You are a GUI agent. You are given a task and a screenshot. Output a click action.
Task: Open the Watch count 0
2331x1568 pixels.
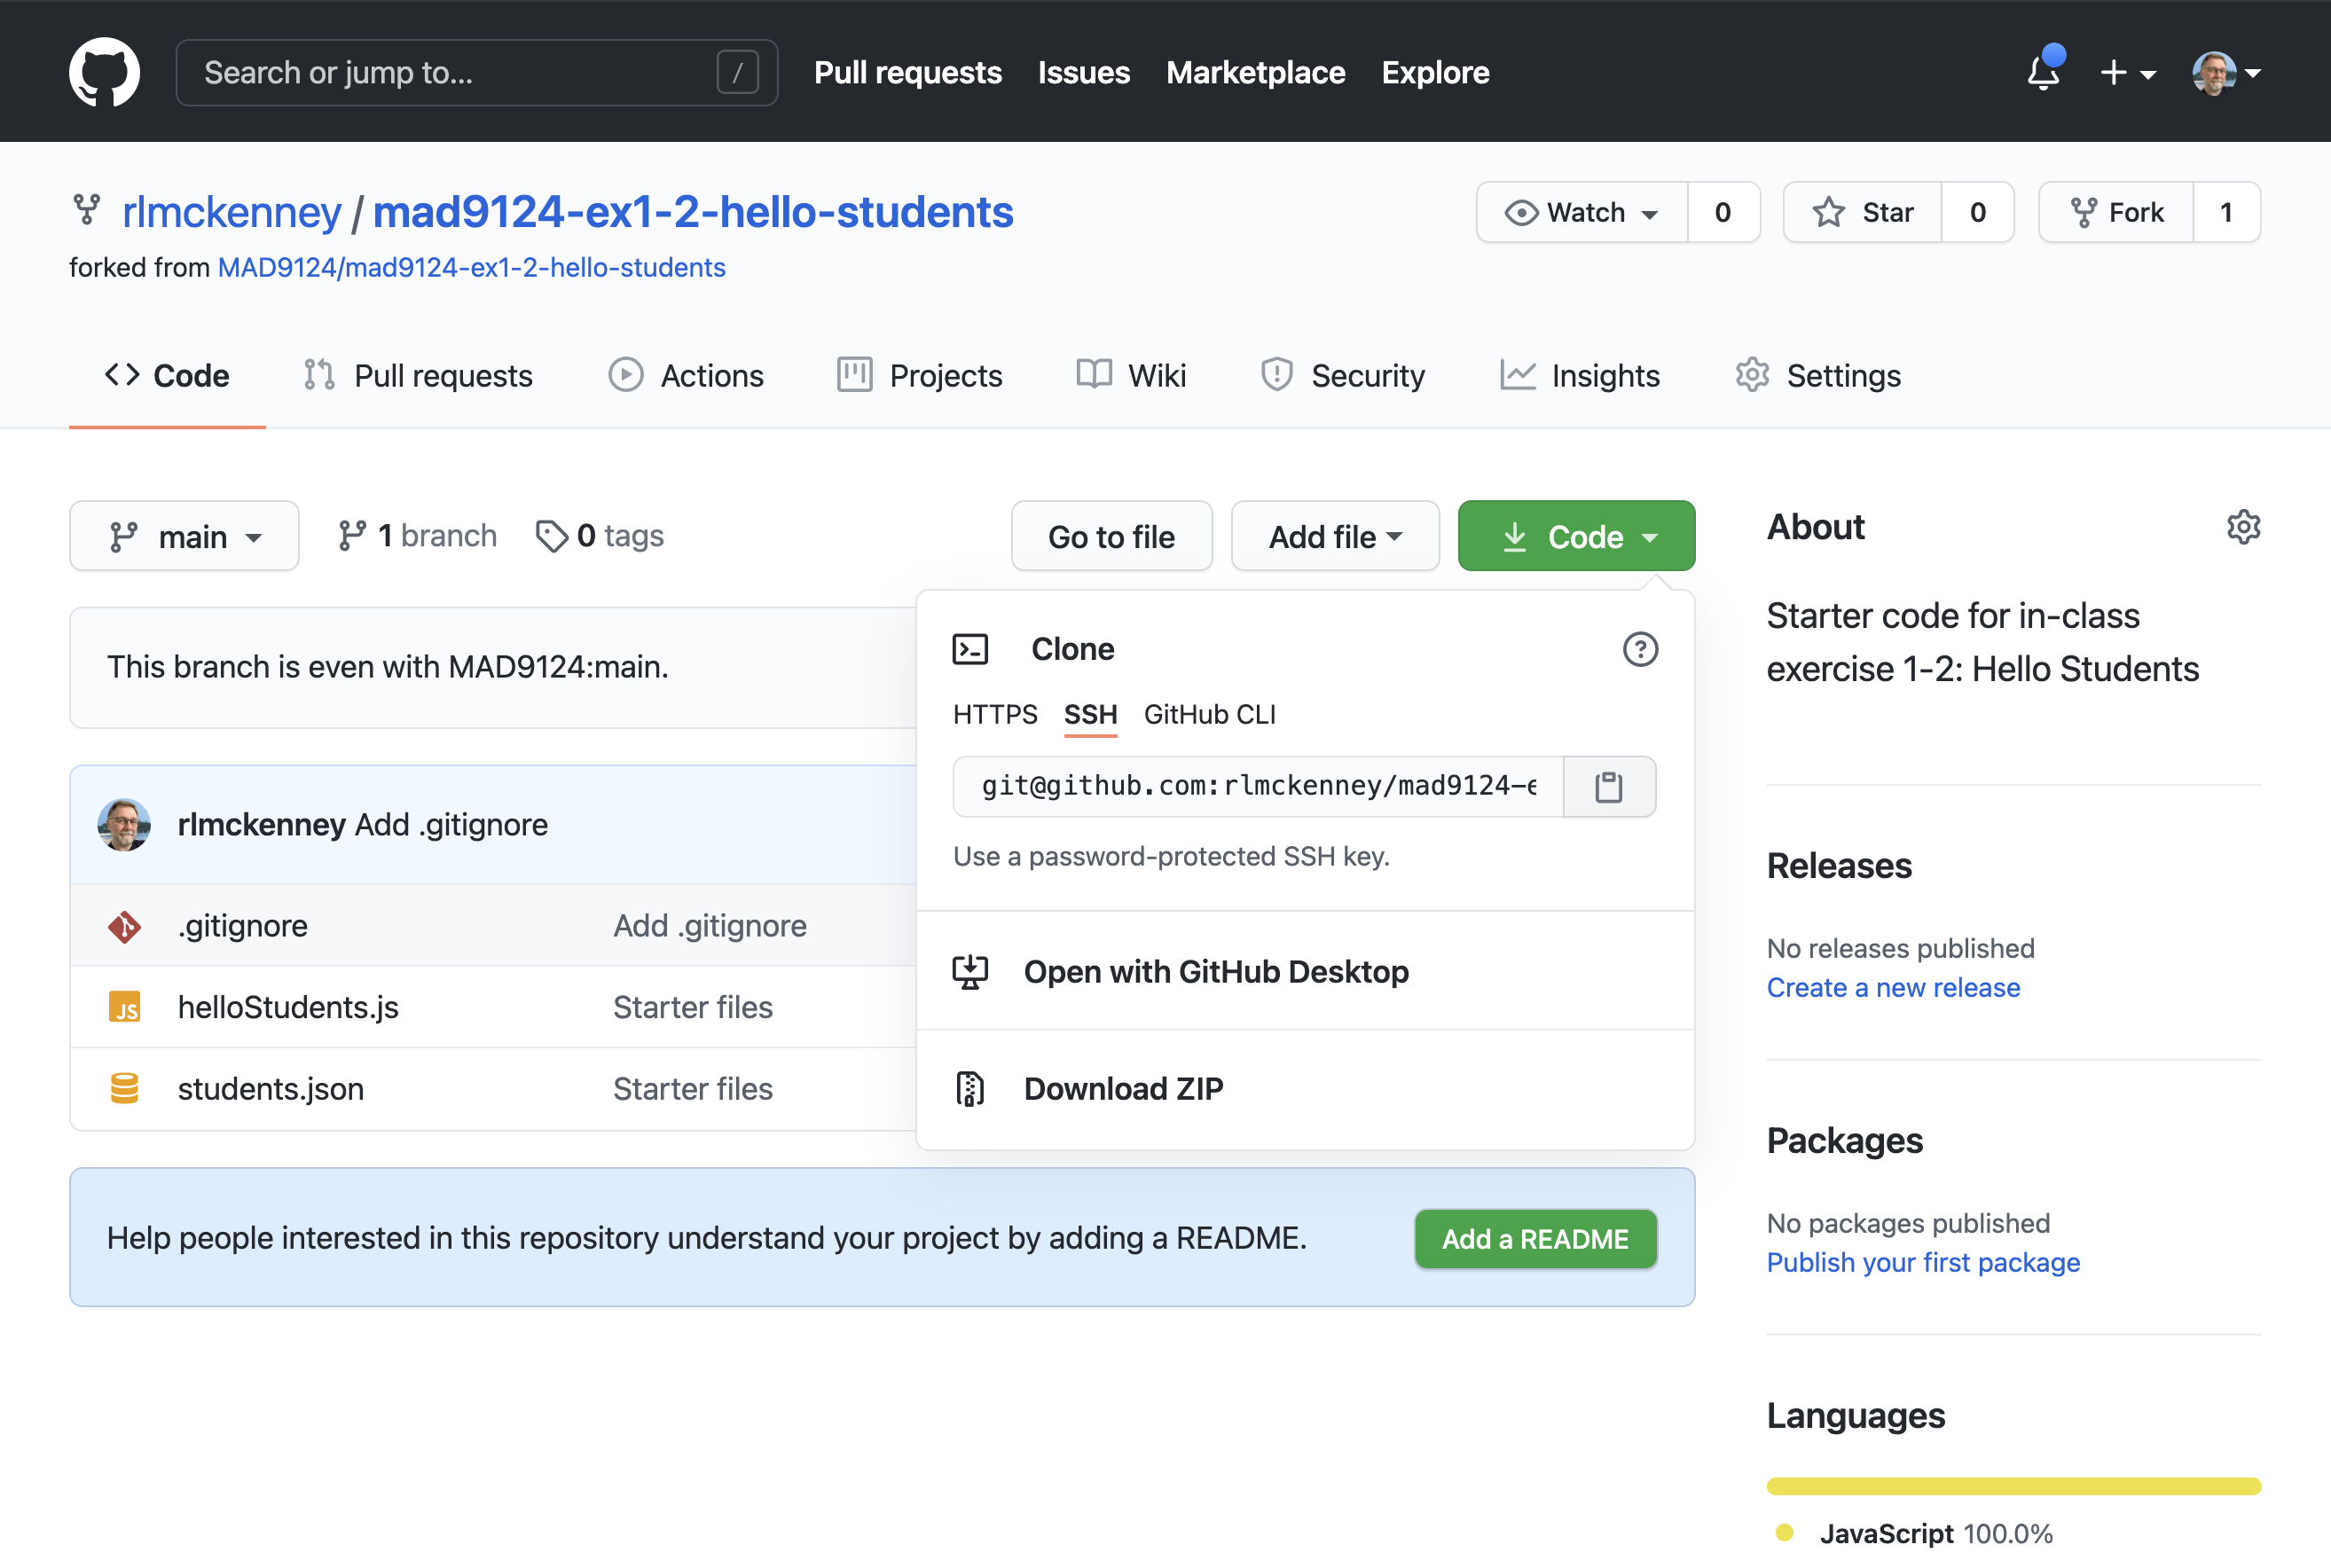click(x=1723, y=212)
